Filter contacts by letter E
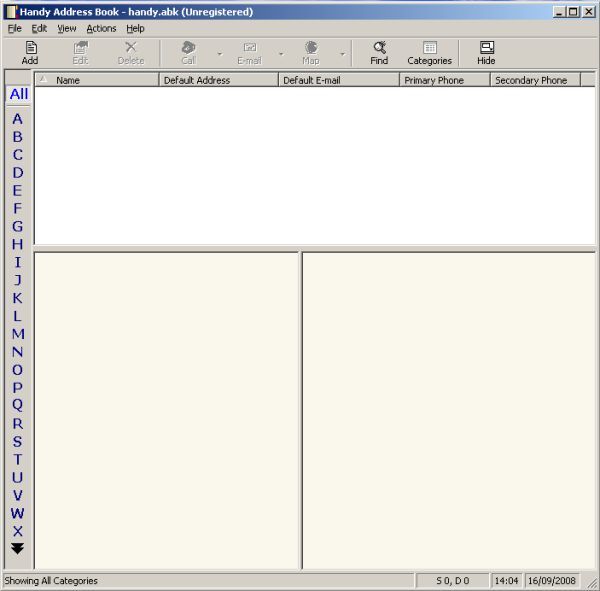The height and width of the screenshot is (591, 600). pos(18,191)
